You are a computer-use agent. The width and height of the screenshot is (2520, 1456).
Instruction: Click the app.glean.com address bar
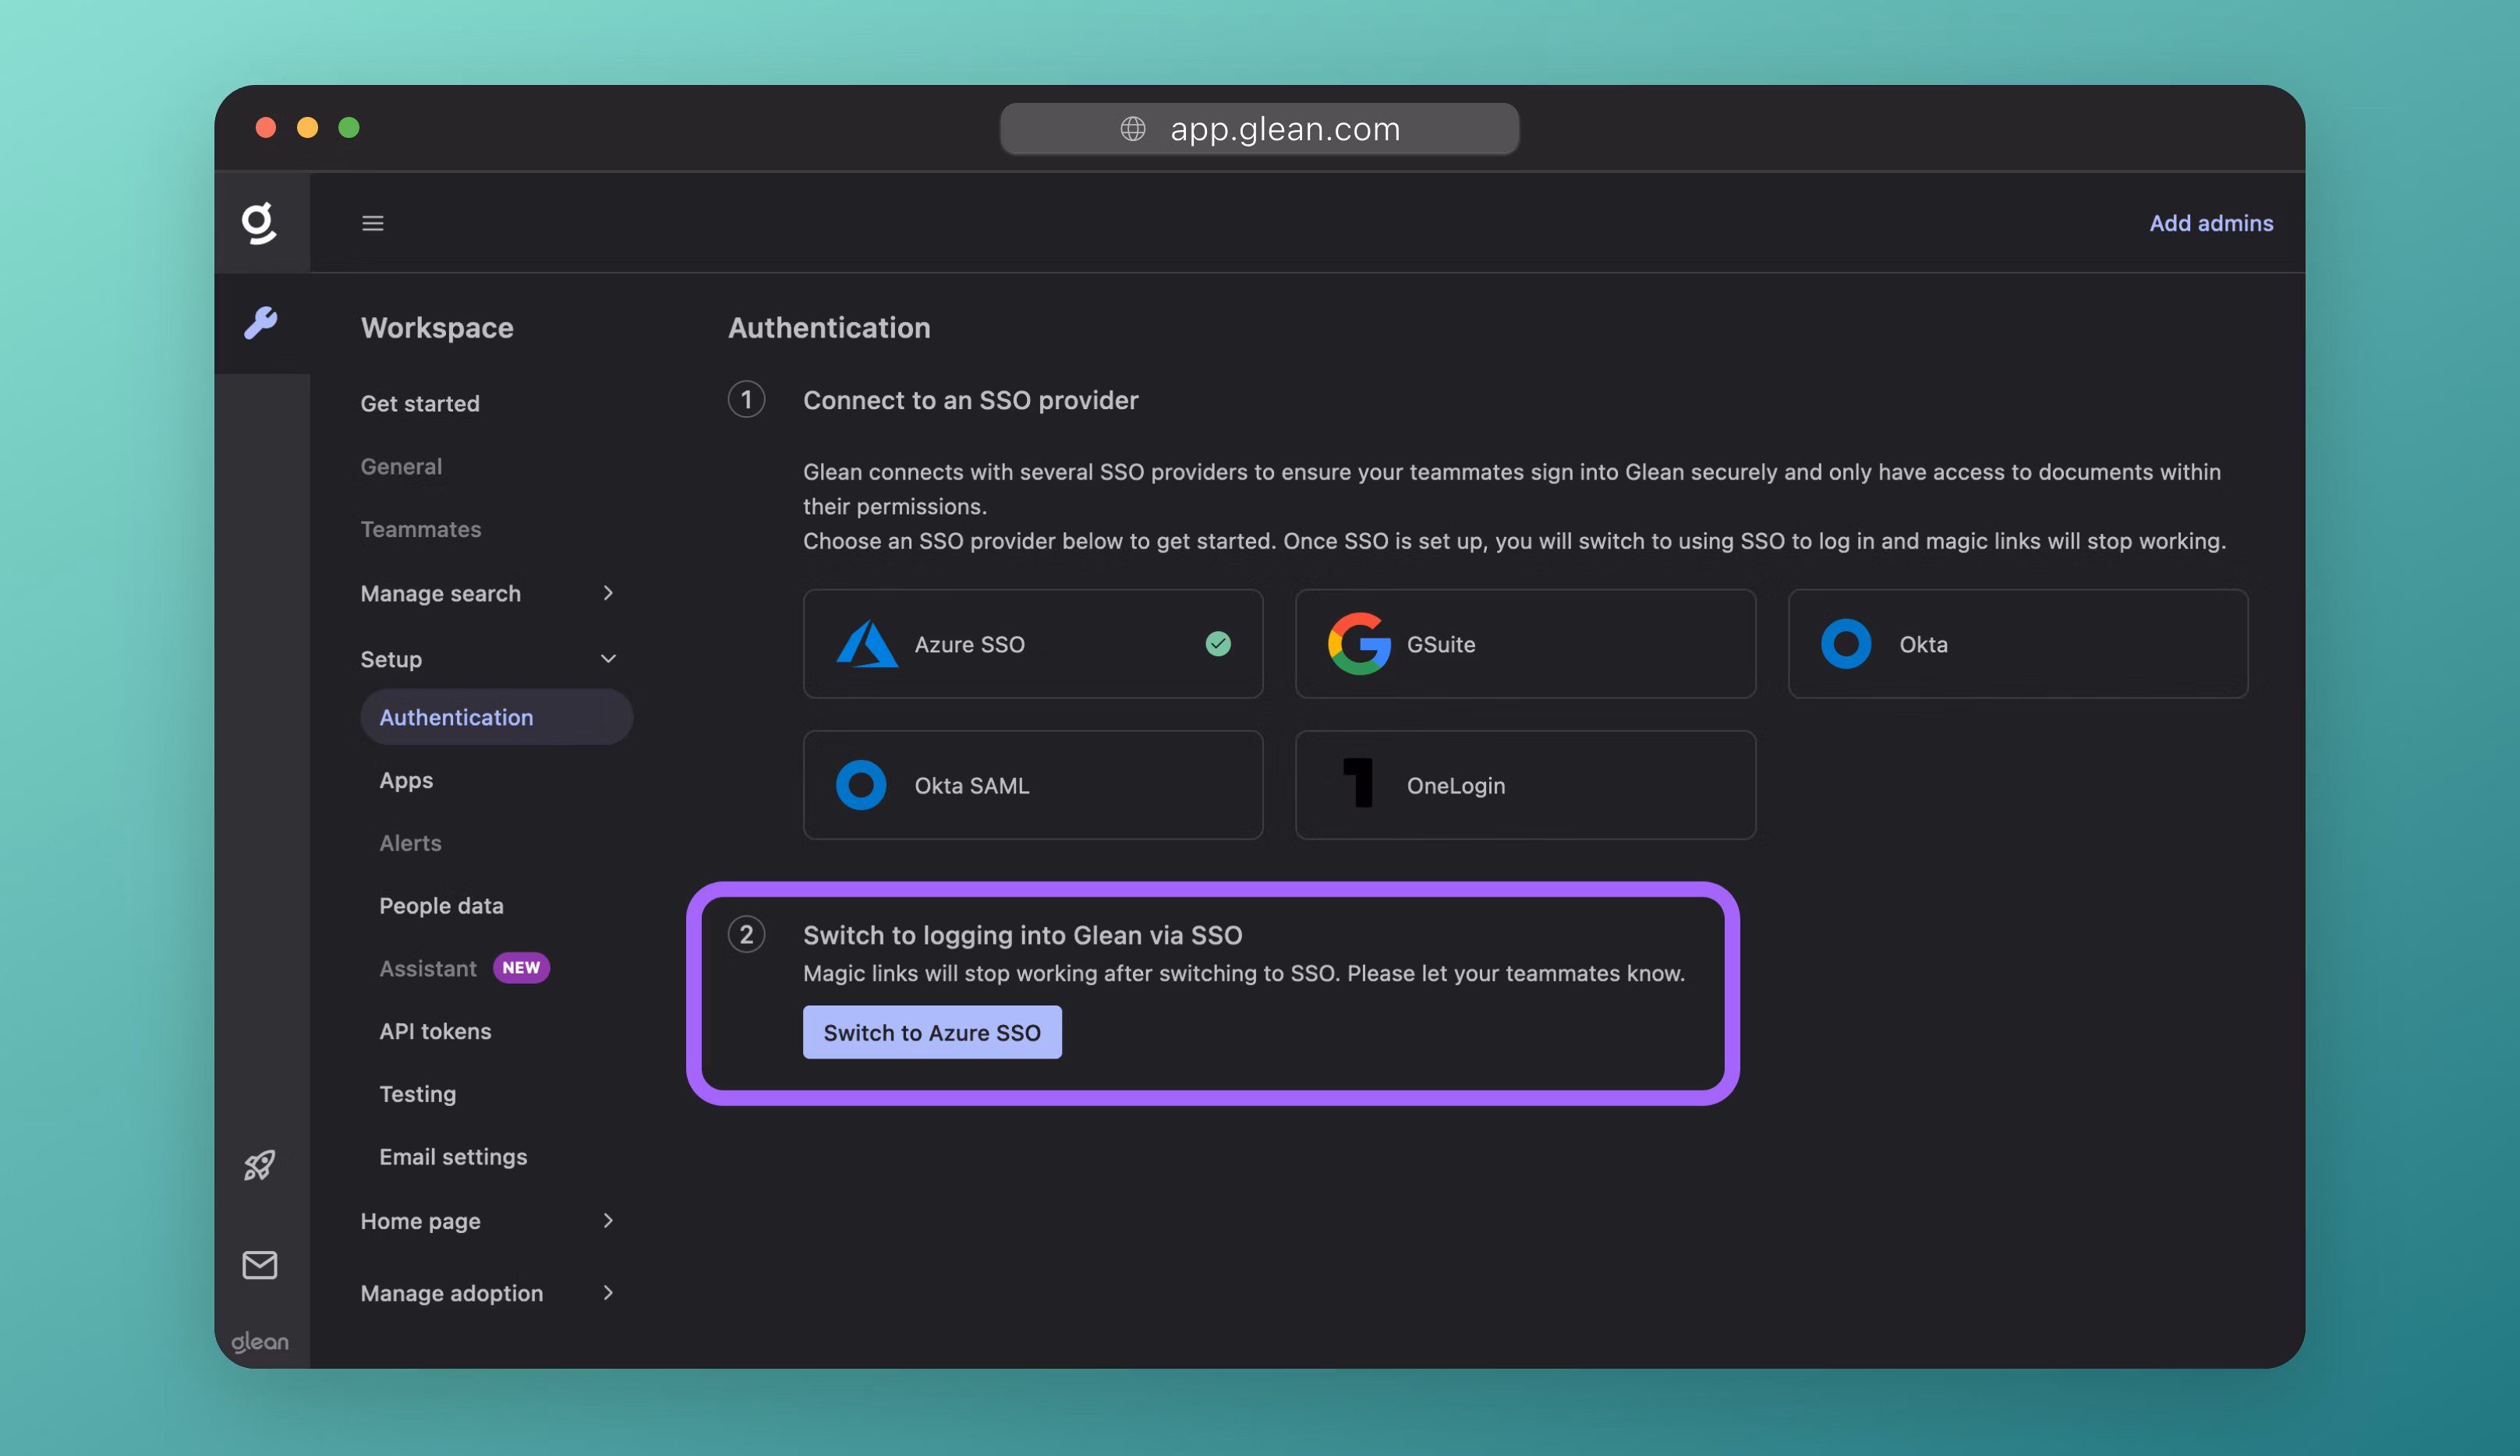click(x=1258, y=128)
